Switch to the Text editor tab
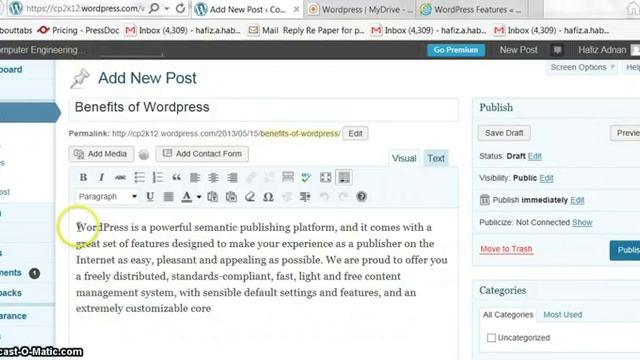Image resolution: width=640 pixels, height=360 pixels. [x=436, y=158]
